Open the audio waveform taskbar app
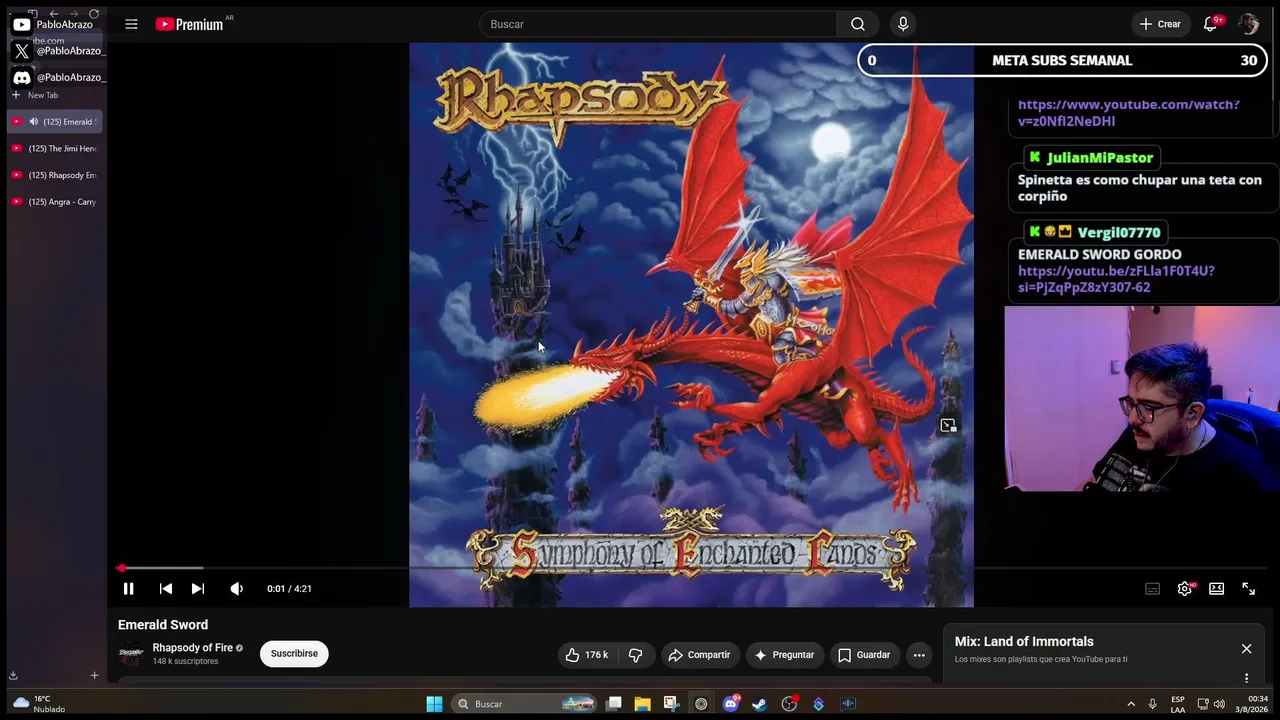 [x=848, y=704]
